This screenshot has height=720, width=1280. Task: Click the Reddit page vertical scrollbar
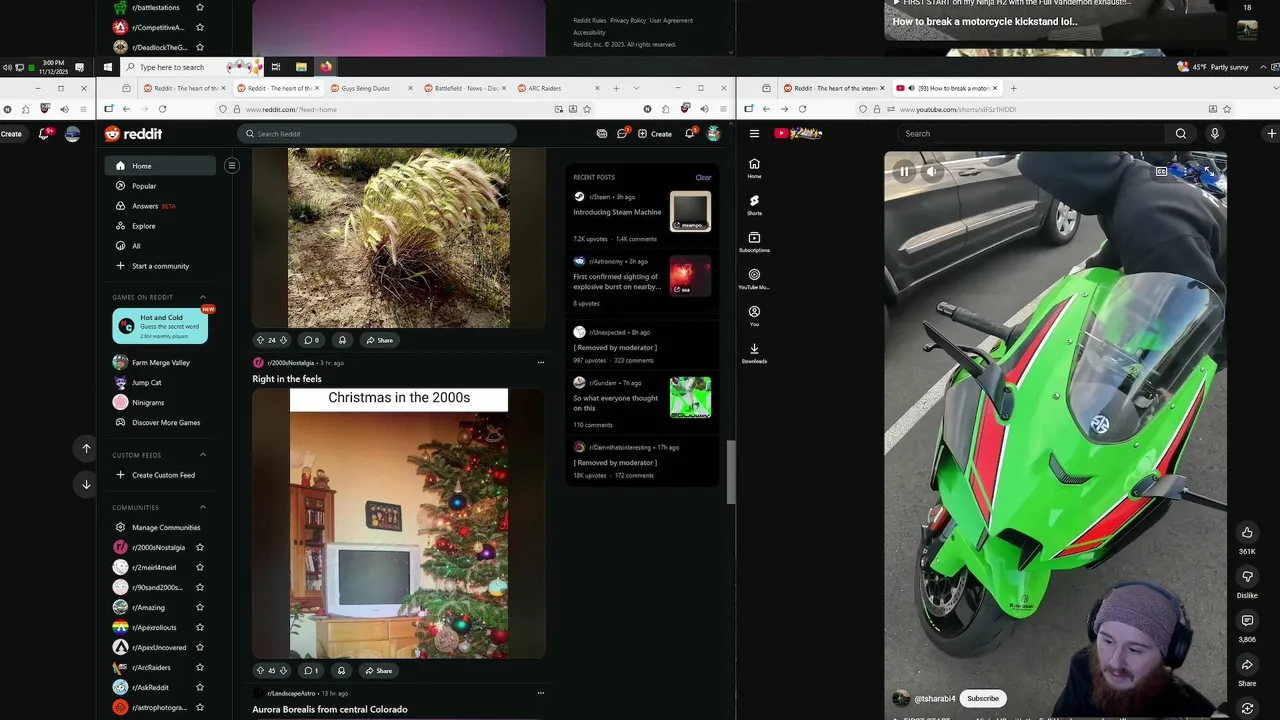[x=731, y=470]
